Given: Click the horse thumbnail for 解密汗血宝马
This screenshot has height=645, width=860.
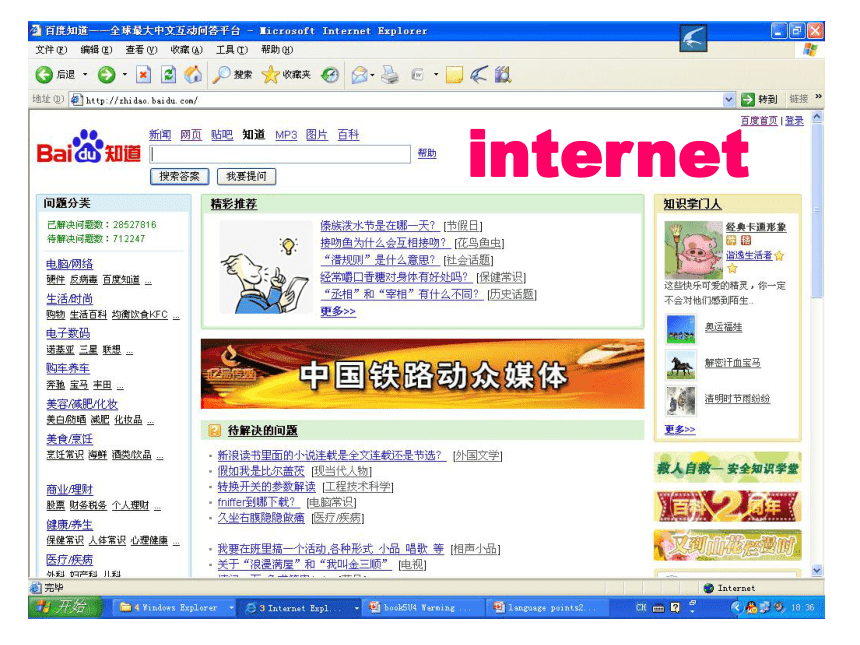Looking at the screenshot, I should (x=681, y=364).
